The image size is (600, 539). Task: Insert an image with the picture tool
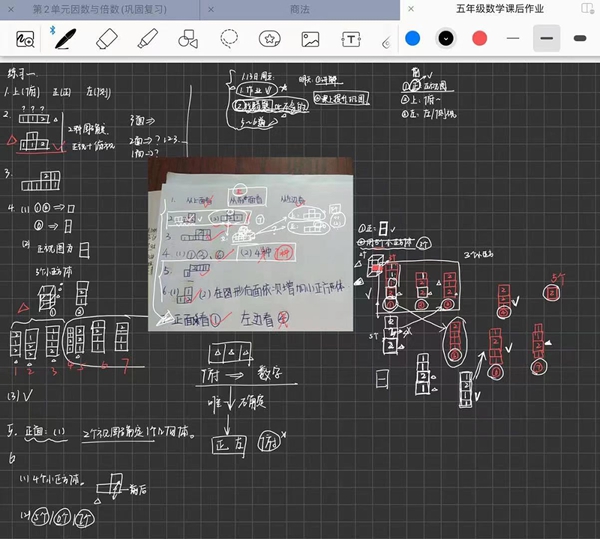tap(310, 39)
